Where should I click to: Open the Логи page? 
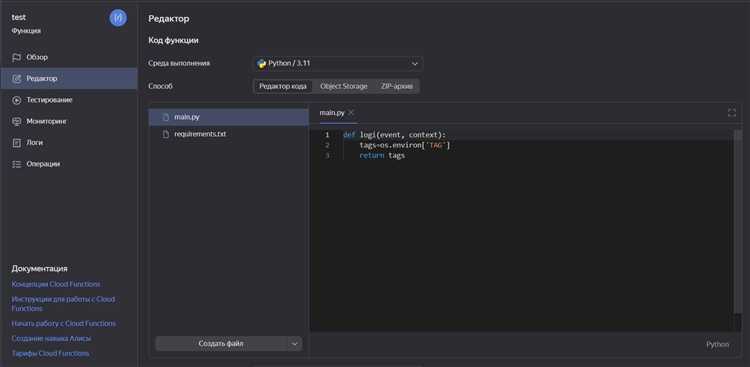coord(69,143)
